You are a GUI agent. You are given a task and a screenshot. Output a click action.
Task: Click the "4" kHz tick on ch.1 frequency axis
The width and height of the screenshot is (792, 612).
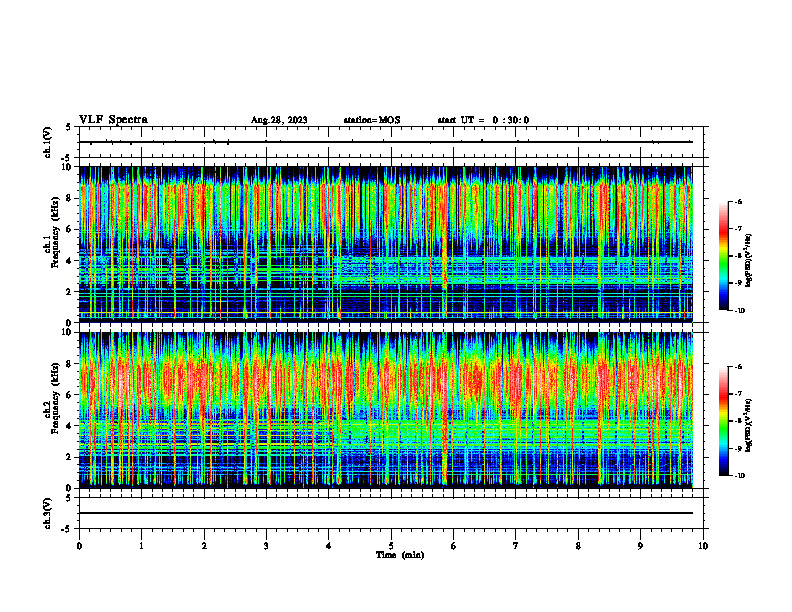coord(70,261)
